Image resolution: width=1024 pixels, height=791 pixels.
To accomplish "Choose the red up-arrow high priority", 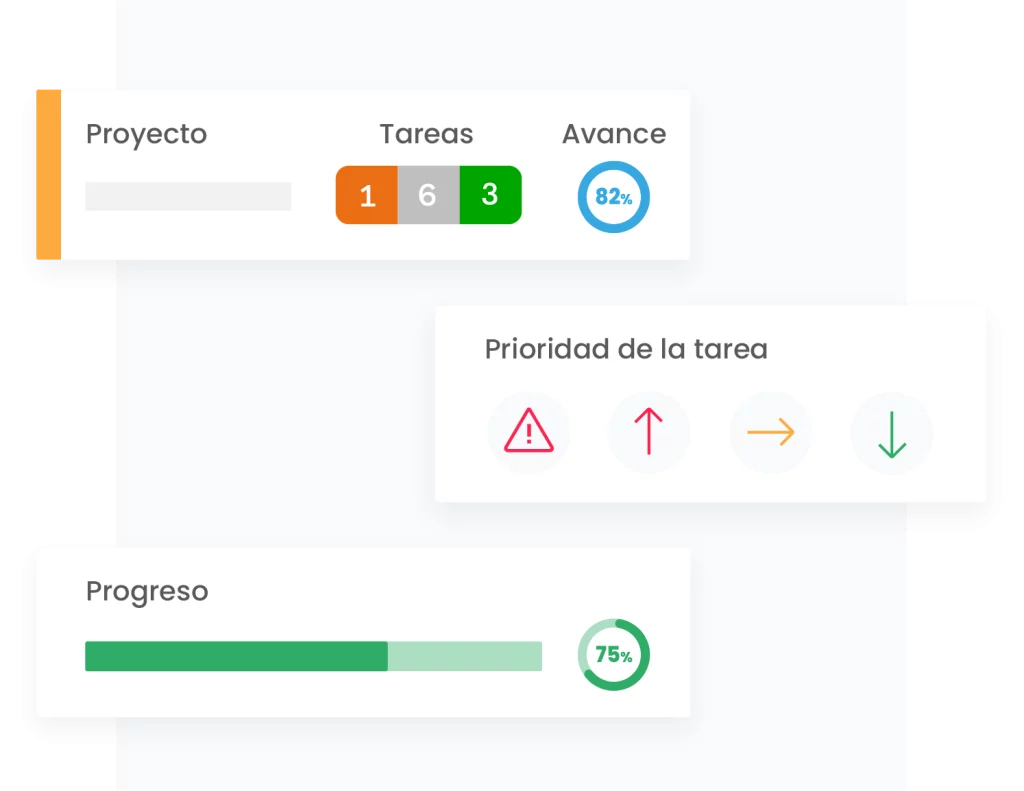I will pyautogui.click(x=648, y=432).
